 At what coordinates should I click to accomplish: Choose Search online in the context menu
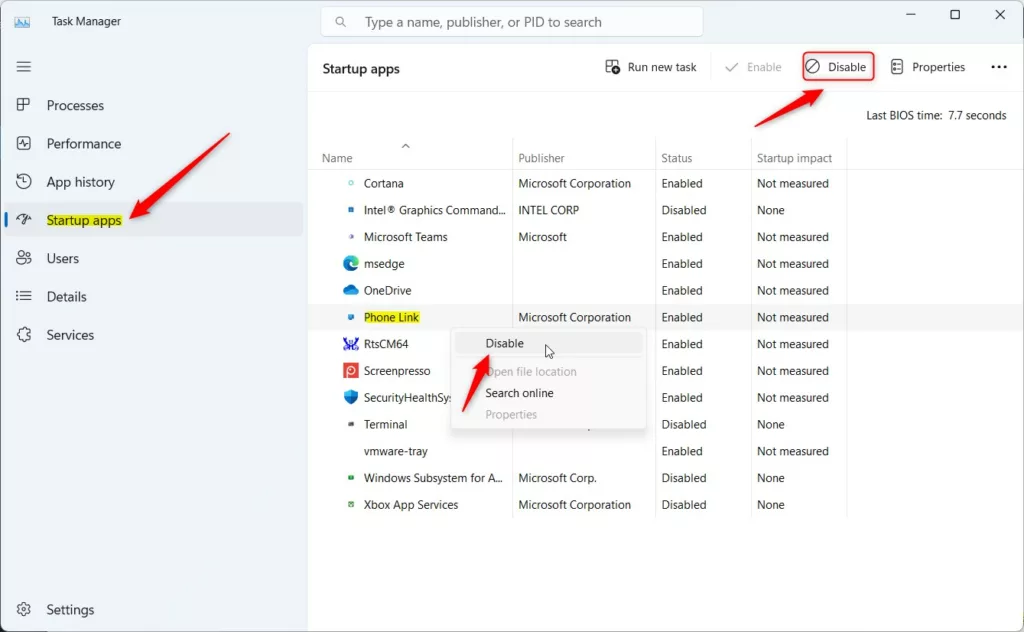pyautogui.click(x=549, y=393)
